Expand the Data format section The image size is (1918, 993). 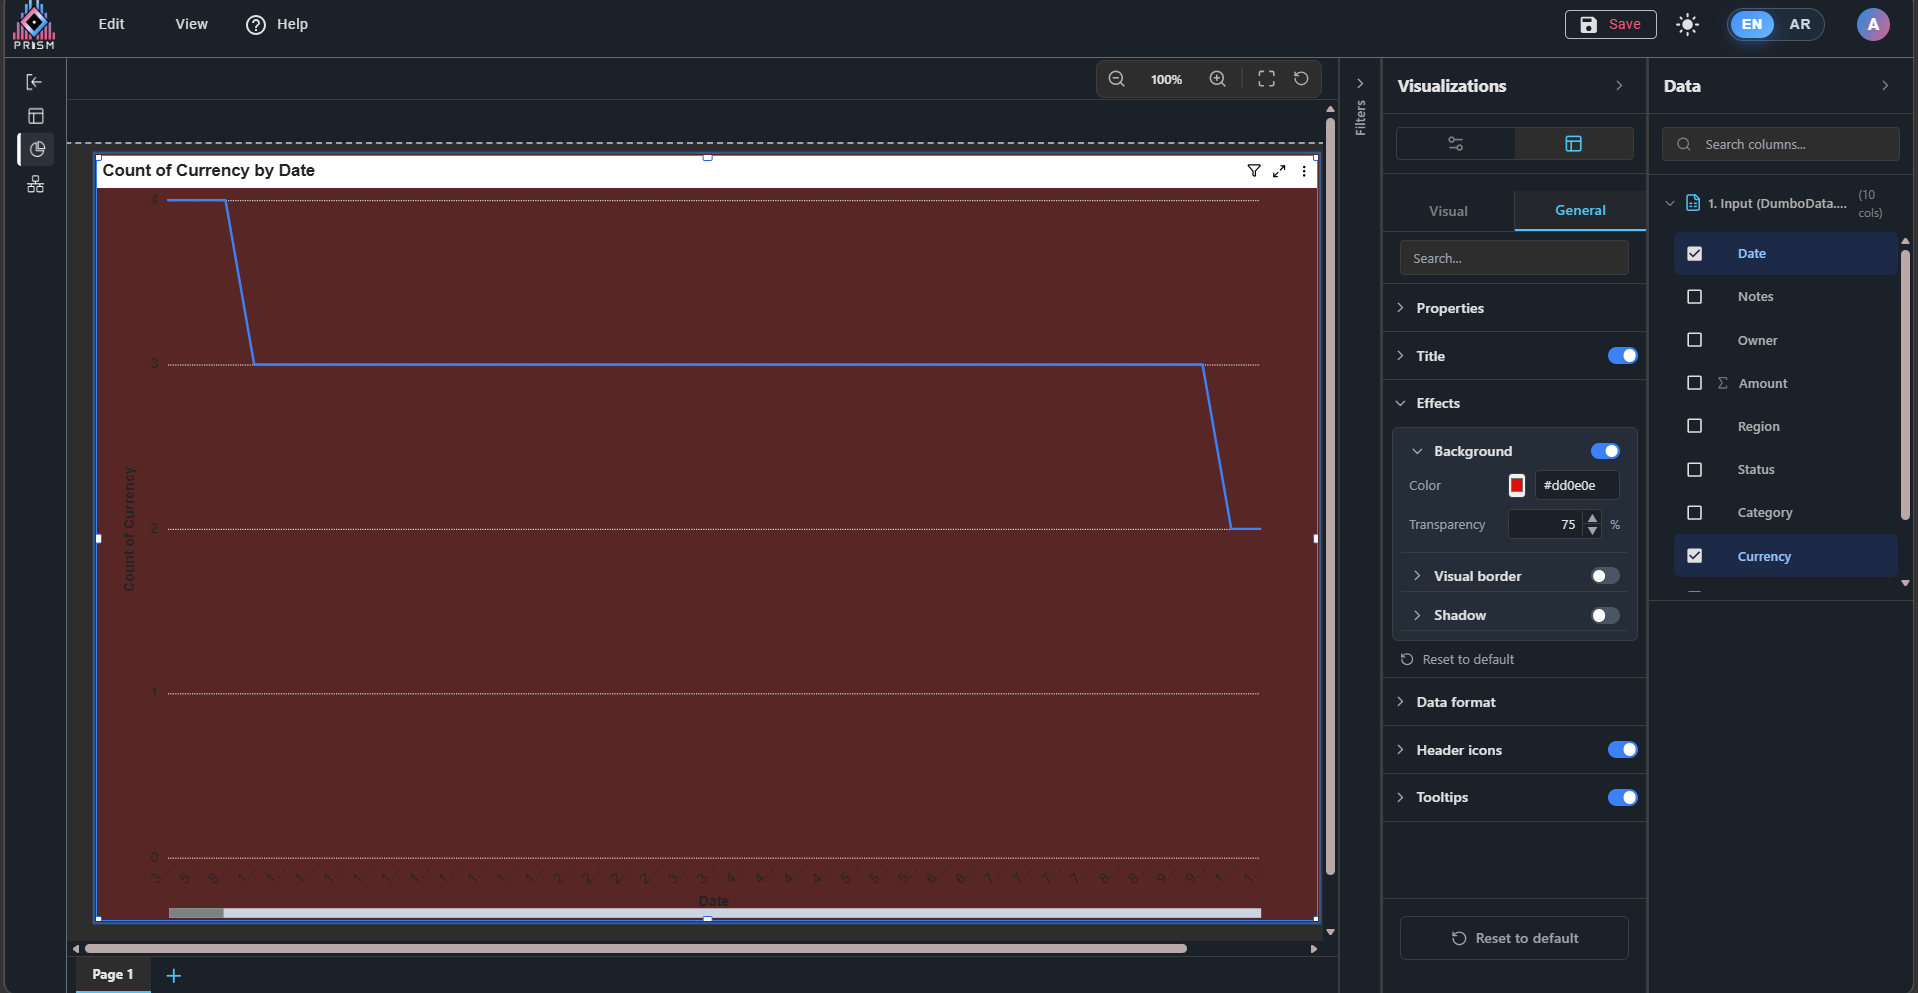pyautogui.click(x=1455, y=702)
